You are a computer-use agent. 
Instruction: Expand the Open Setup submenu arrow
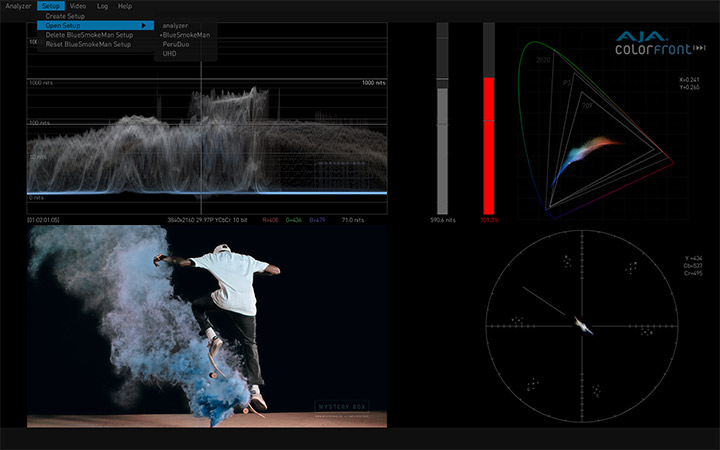point(143,25)
